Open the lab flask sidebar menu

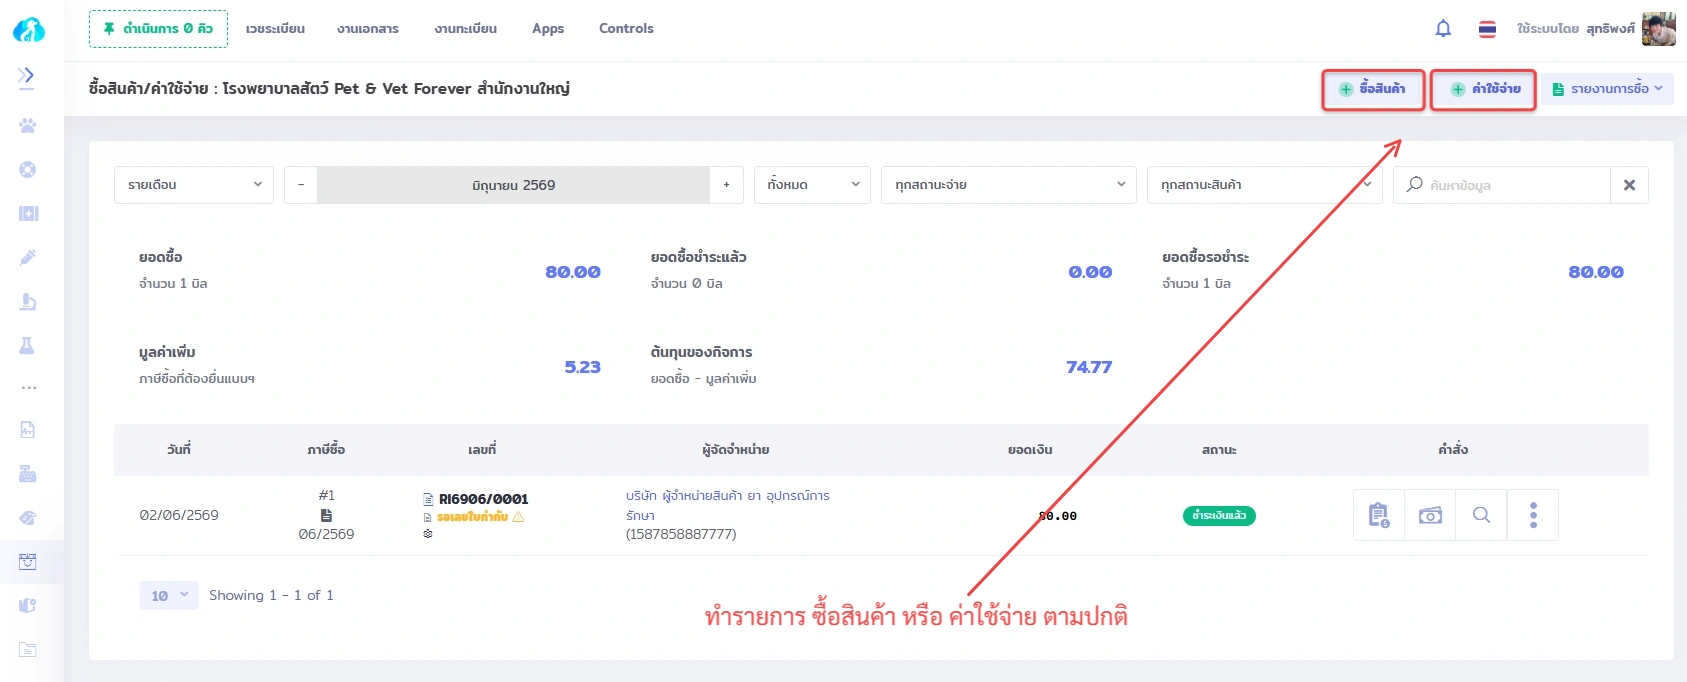pyautogui.click(x=28, y=345)
